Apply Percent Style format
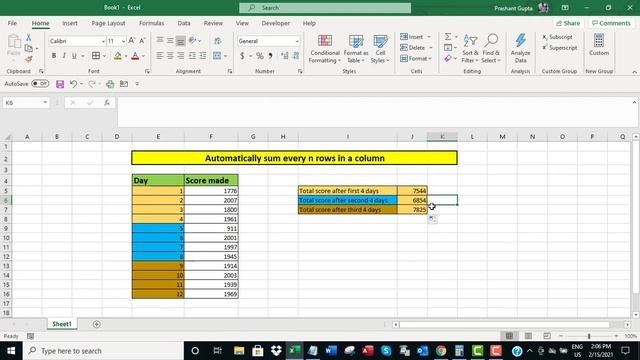This screenshot has width=640, height=360. click(260, 56)
